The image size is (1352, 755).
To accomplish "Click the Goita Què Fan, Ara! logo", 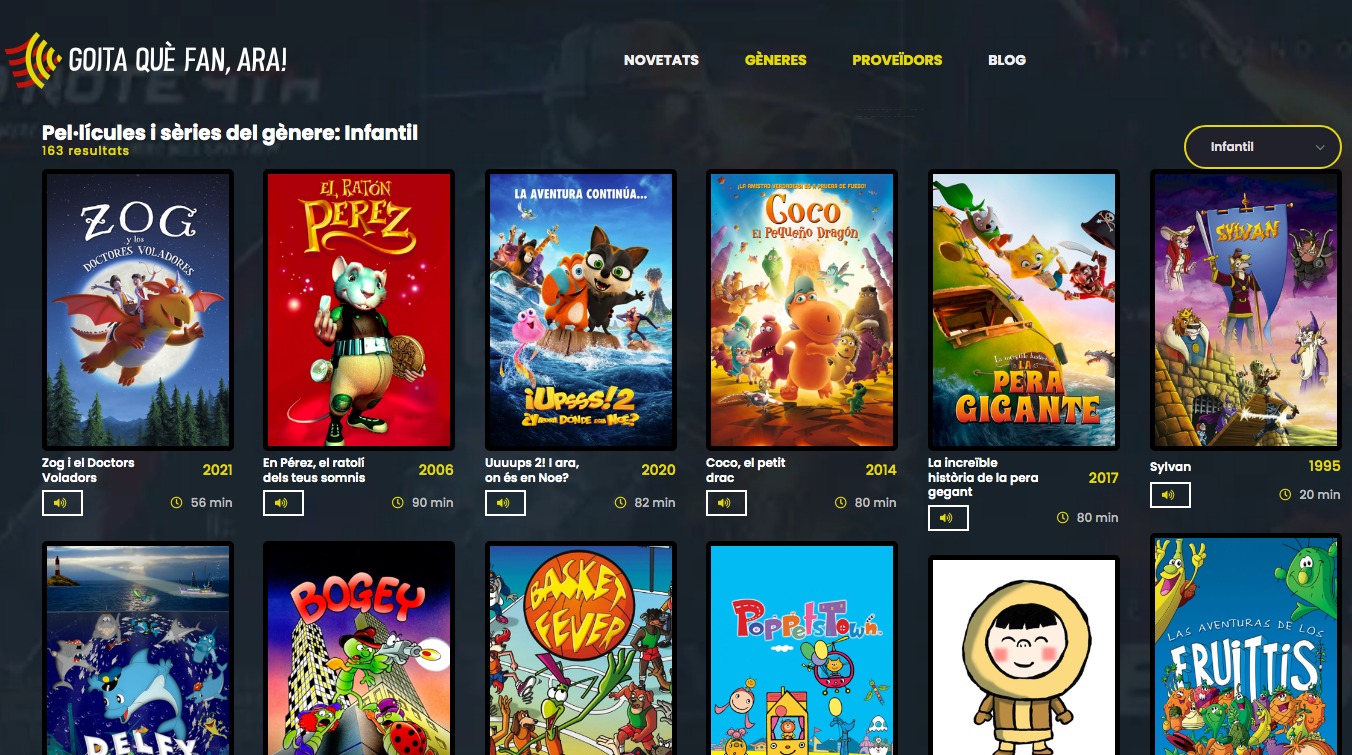I will [x=146, y=60].
